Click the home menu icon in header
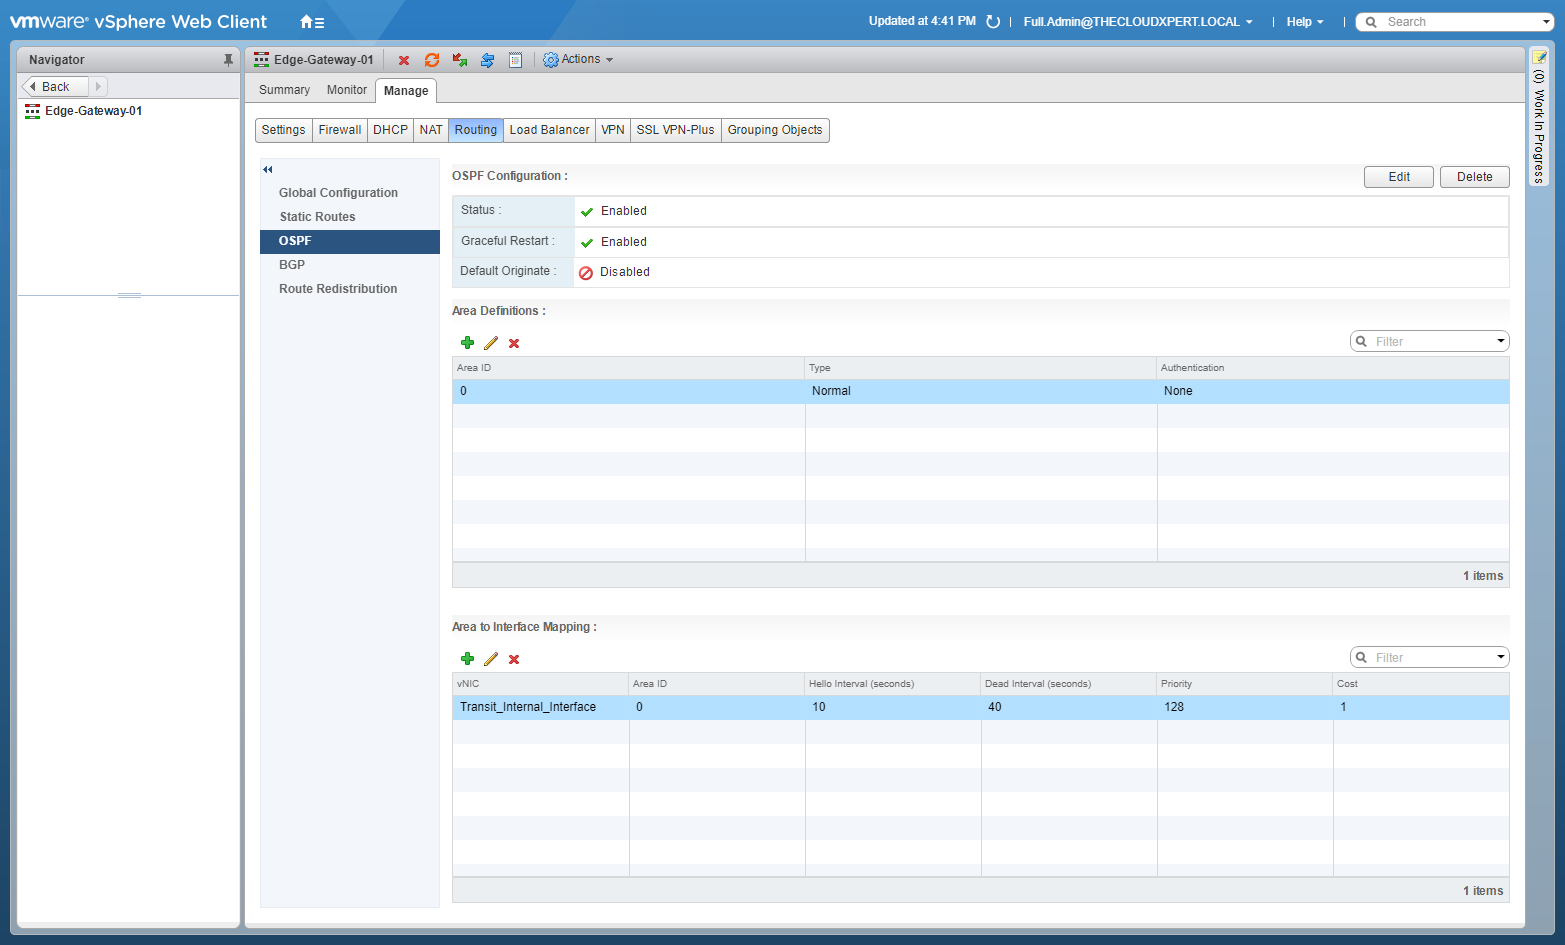This screenshot has height=945, width=1565. (x=311, y=22)
